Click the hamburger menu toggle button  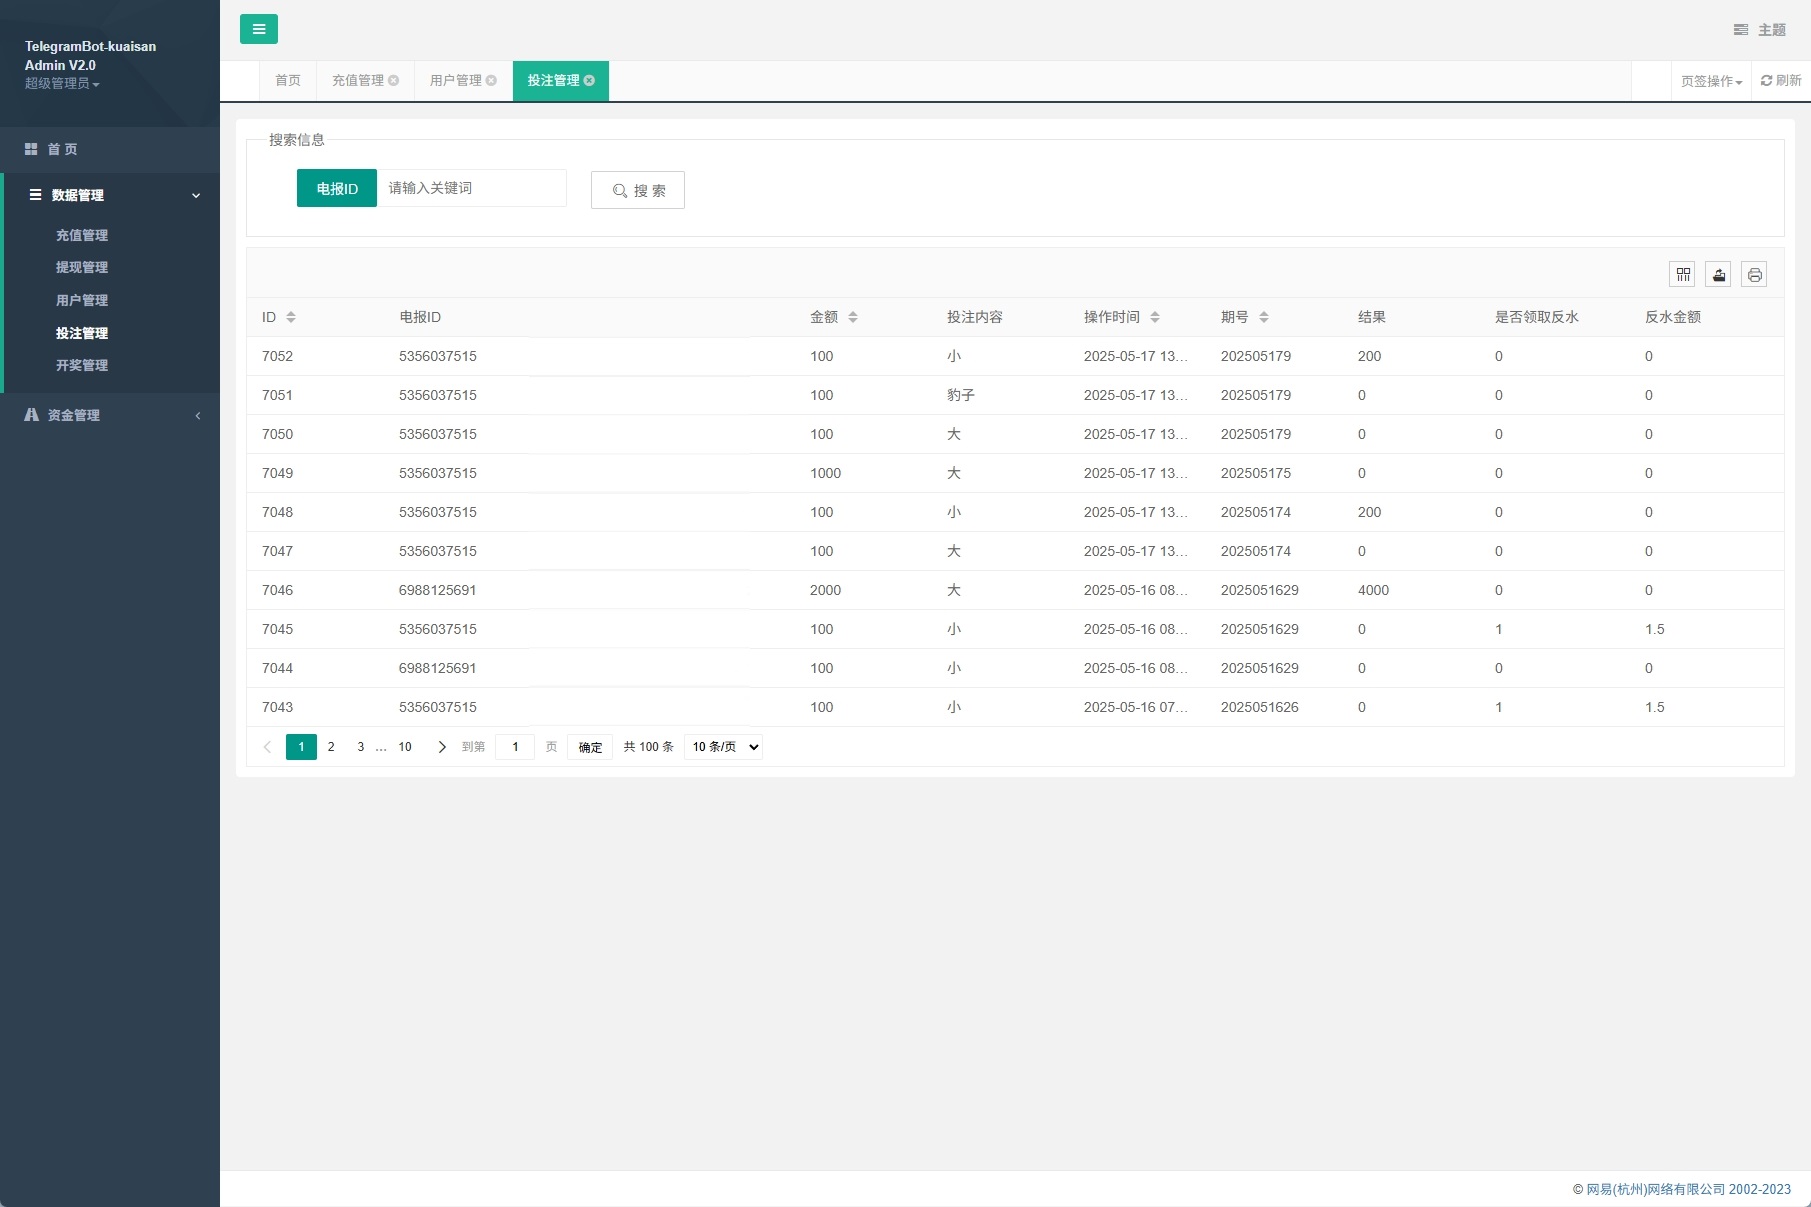tap(258, 29)
